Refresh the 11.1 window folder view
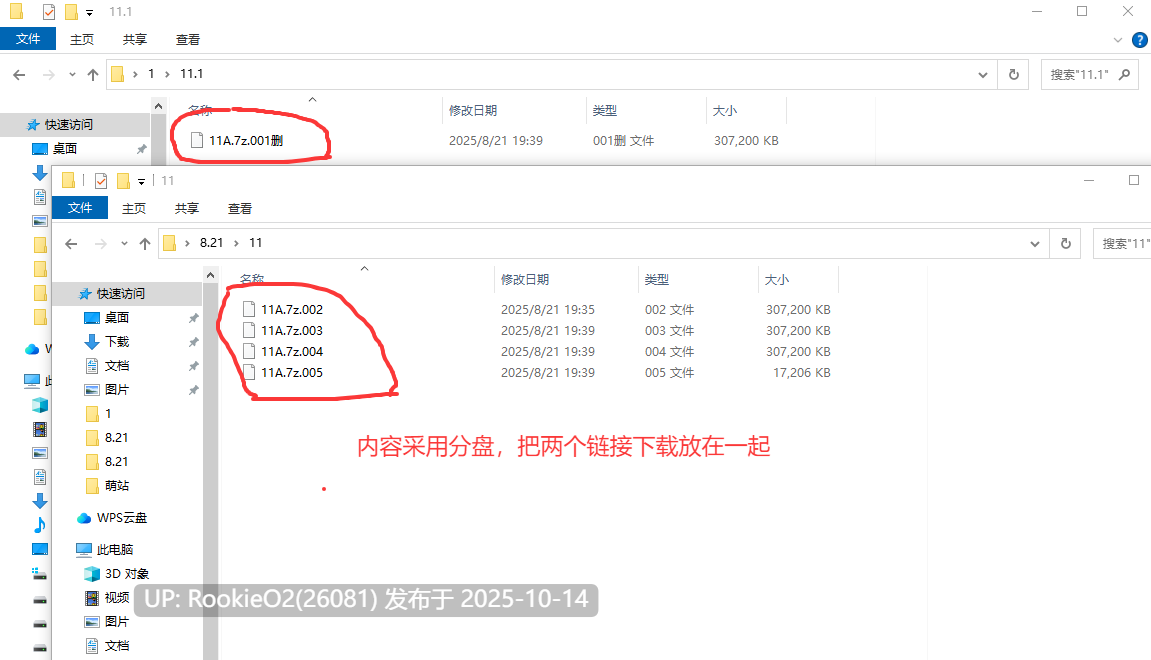1151x660 pixels. [x=1014, y=74]
